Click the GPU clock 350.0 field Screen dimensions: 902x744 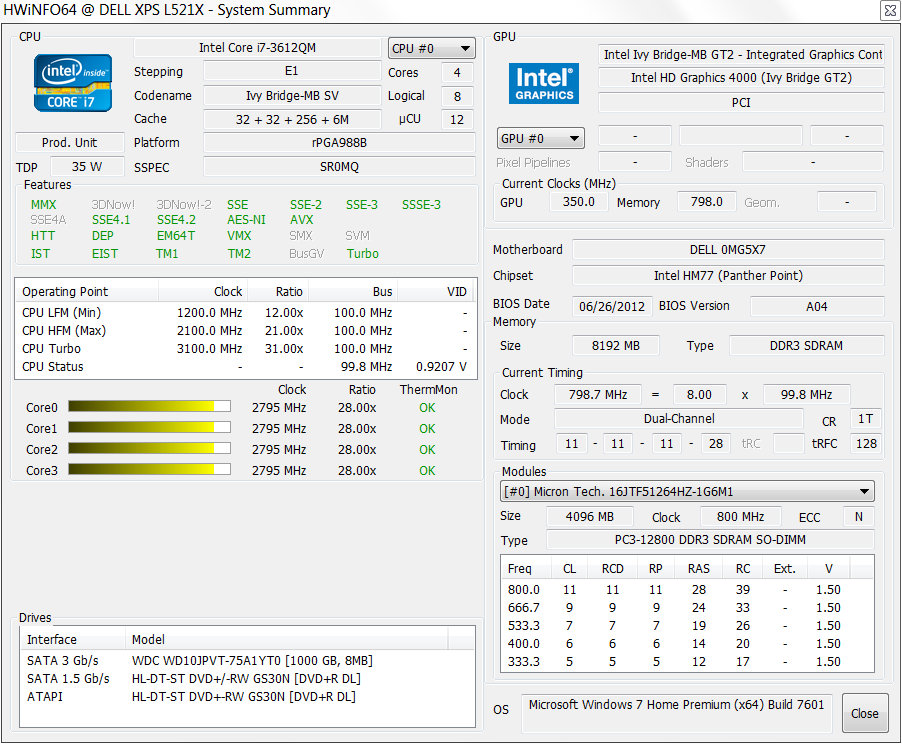tap(579, 201)
